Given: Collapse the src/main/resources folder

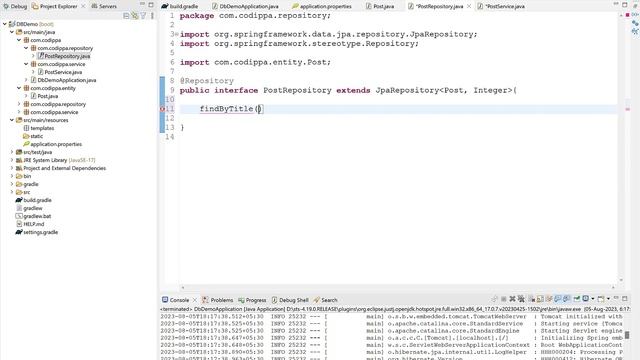Looking at the screenshot, I should coord(12,120).
